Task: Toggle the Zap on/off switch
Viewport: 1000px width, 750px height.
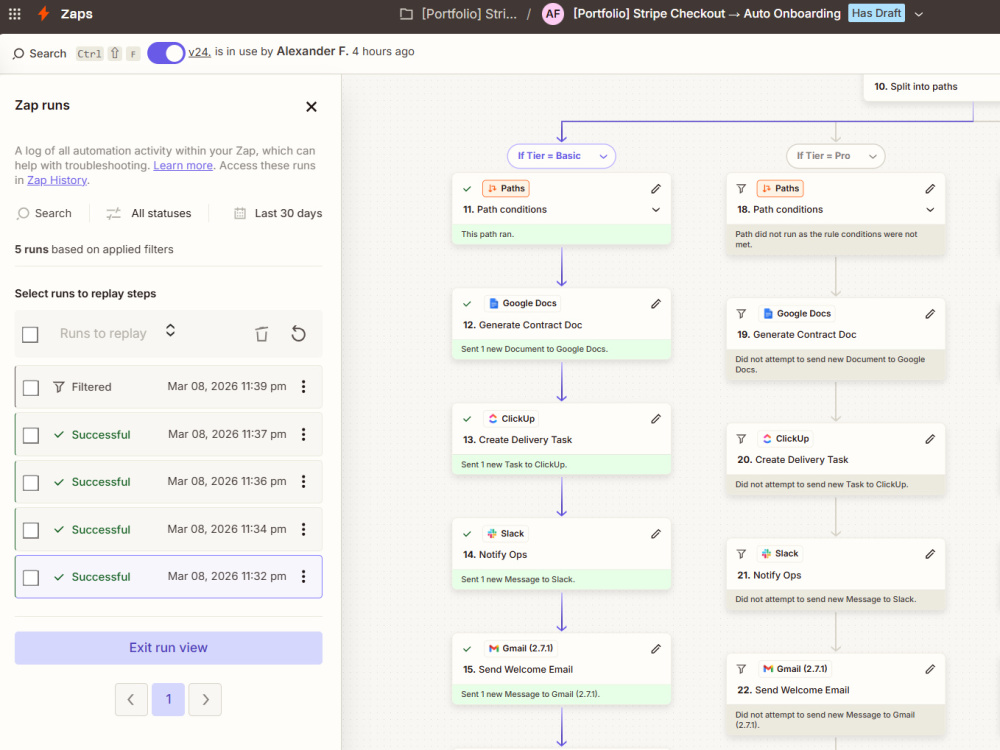Action: (x=166, y=53)
